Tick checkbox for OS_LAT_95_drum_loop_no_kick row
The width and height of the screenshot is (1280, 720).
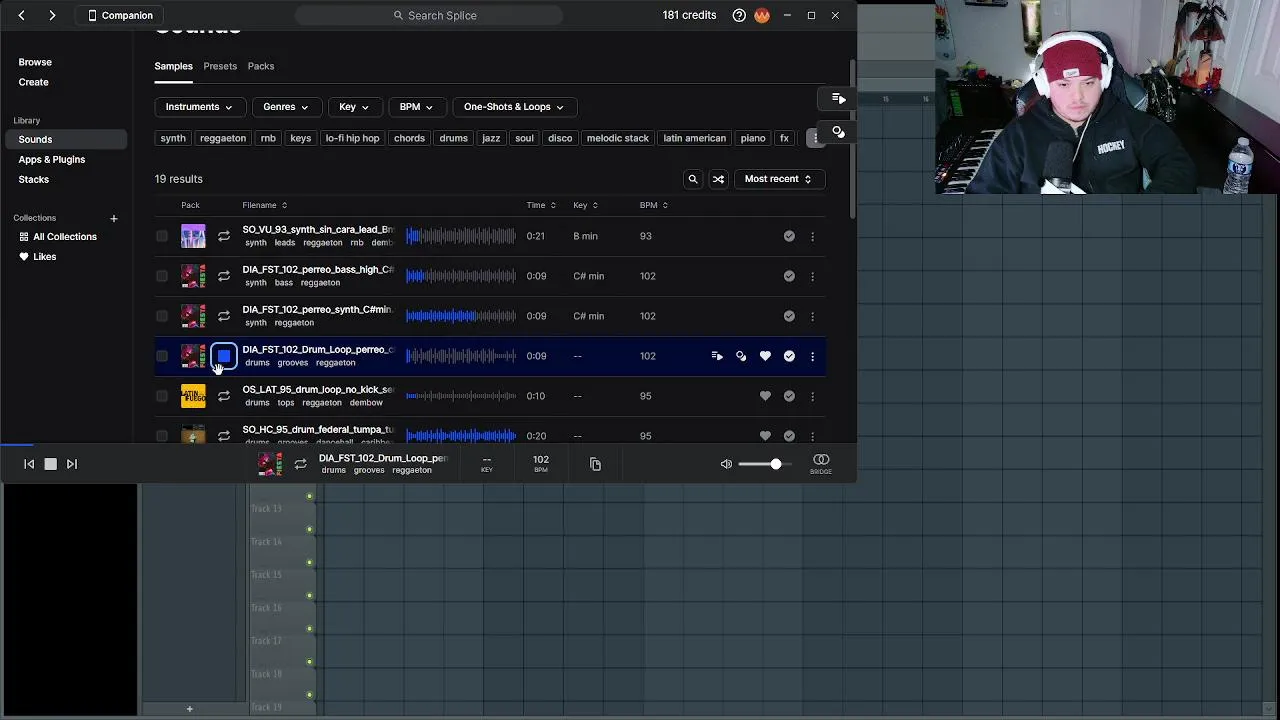pos(162,396)
